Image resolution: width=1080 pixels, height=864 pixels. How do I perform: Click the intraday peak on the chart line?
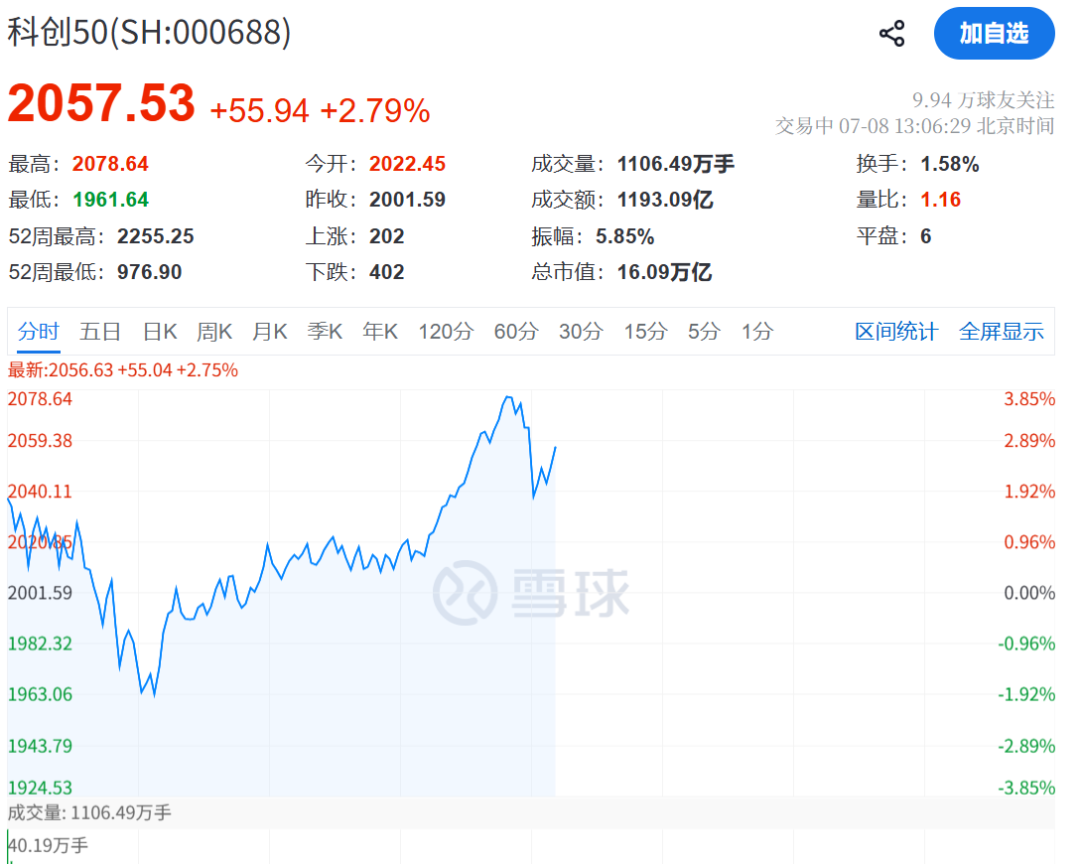[x=508, y=397]
